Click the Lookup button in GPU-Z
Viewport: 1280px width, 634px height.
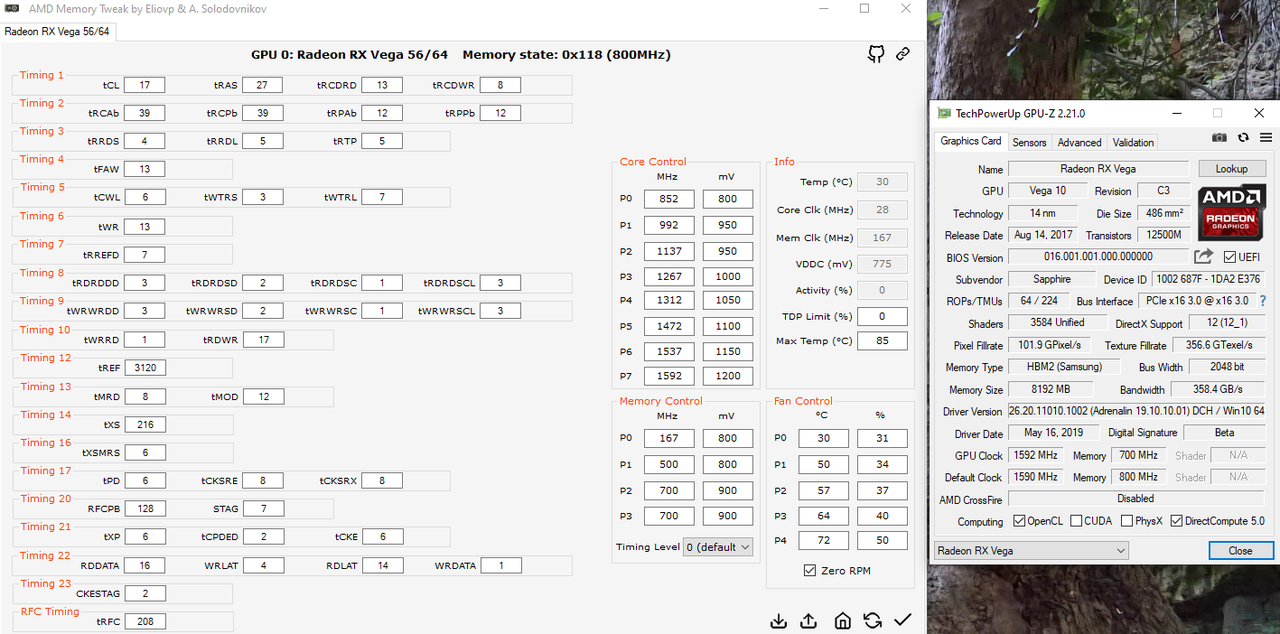click(x=1232, y=169)
